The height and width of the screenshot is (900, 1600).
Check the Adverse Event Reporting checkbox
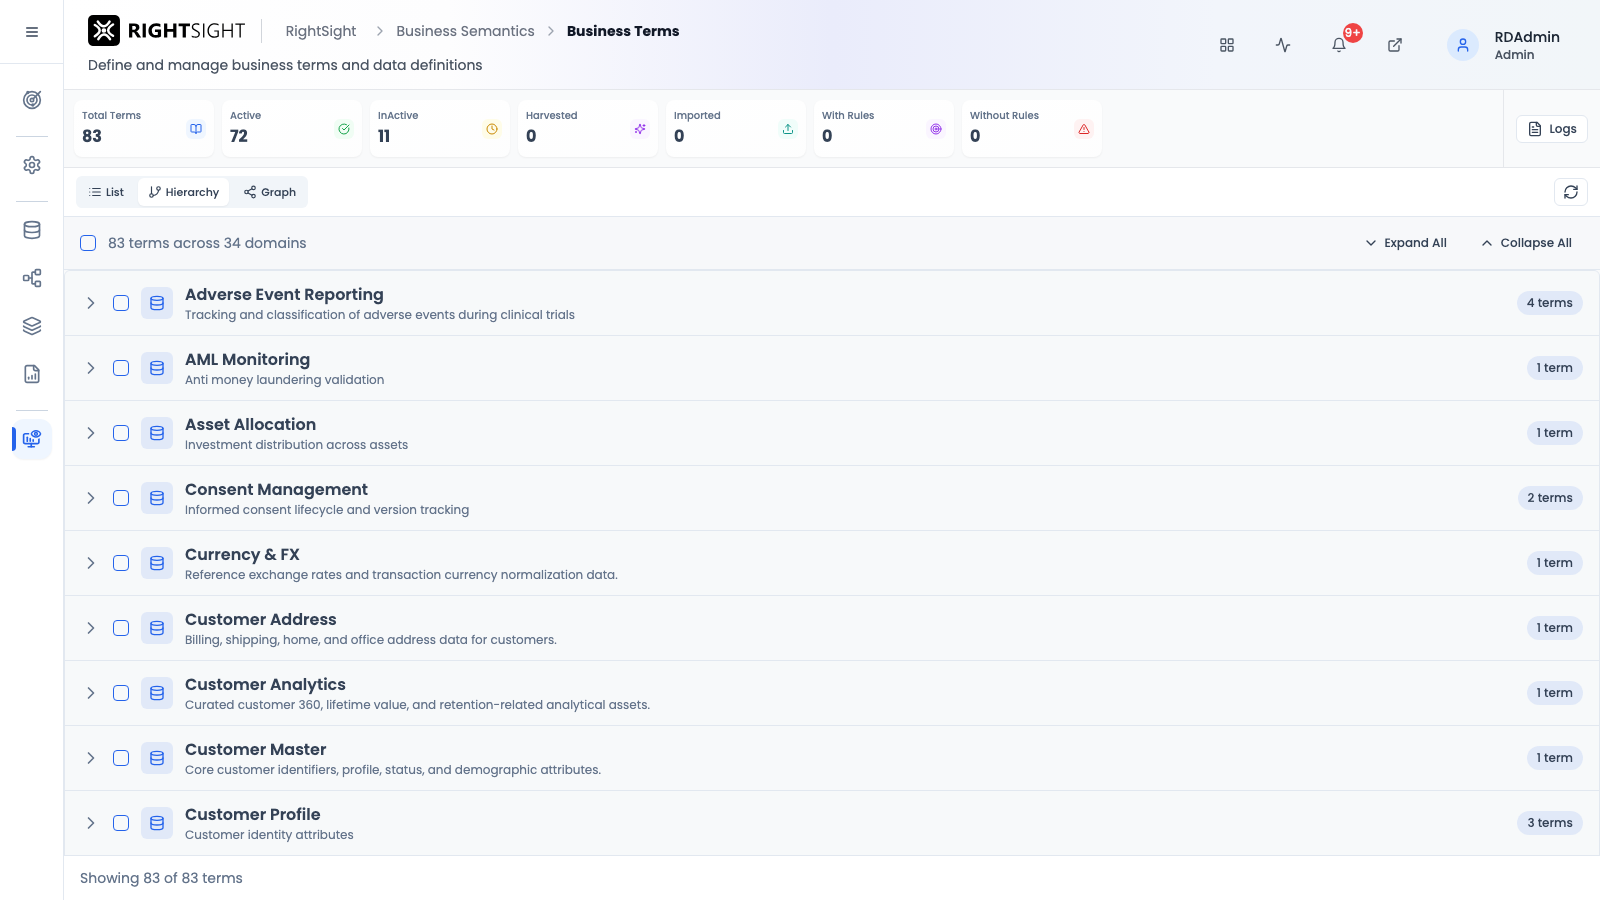(x=121, y=303)
